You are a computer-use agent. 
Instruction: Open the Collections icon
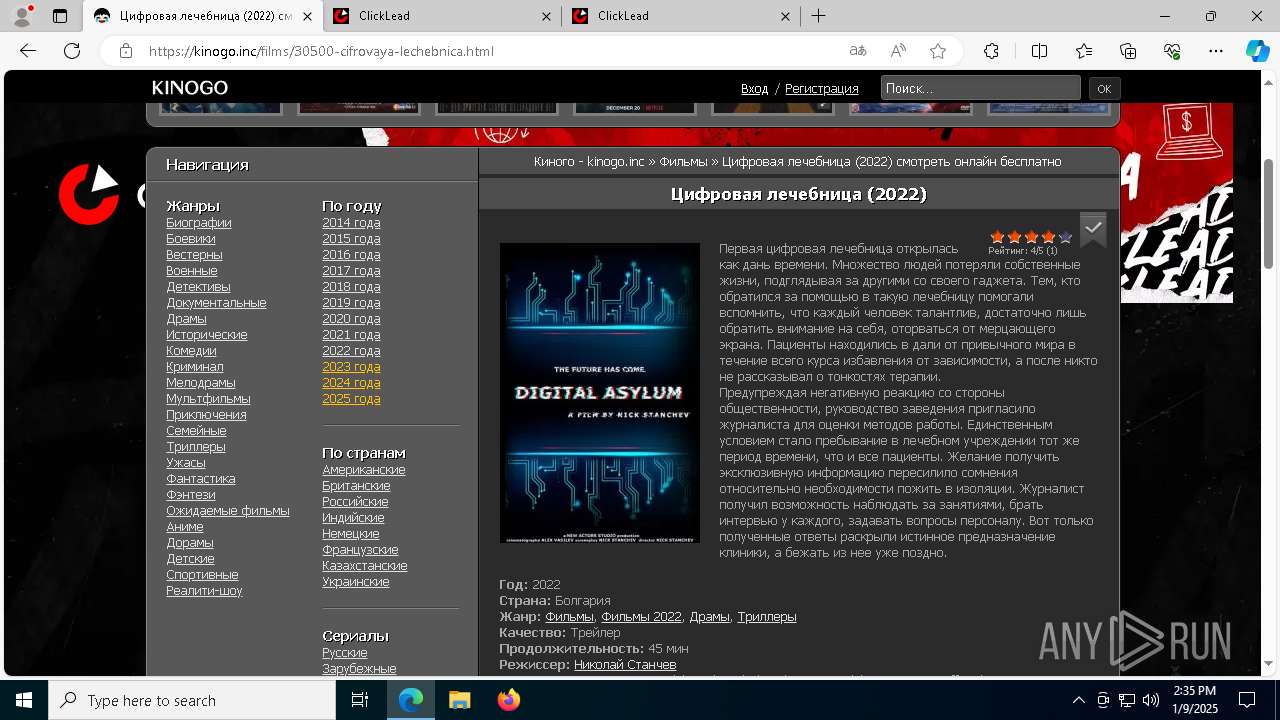point(1128,51)
